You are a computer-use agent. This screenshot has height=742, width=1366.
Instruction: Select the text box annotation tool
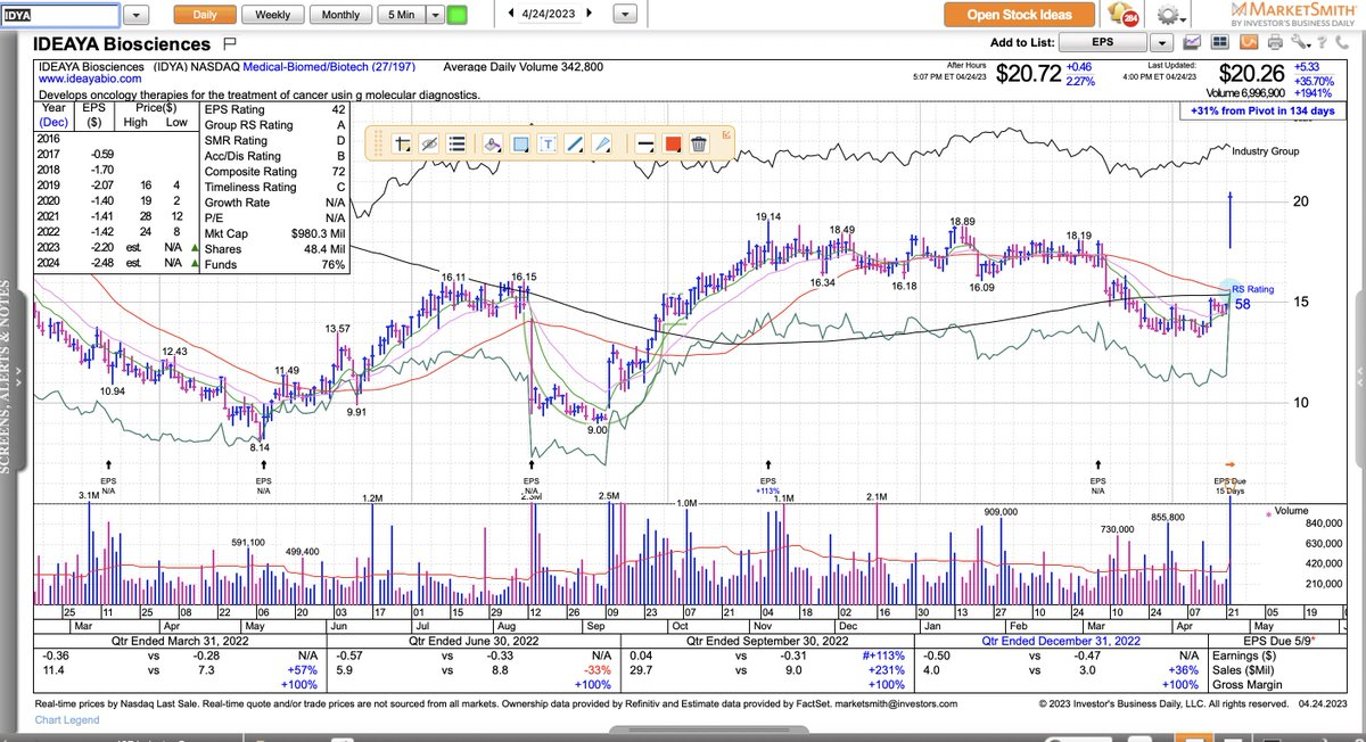pyautogui.click(x=547, y=144)
